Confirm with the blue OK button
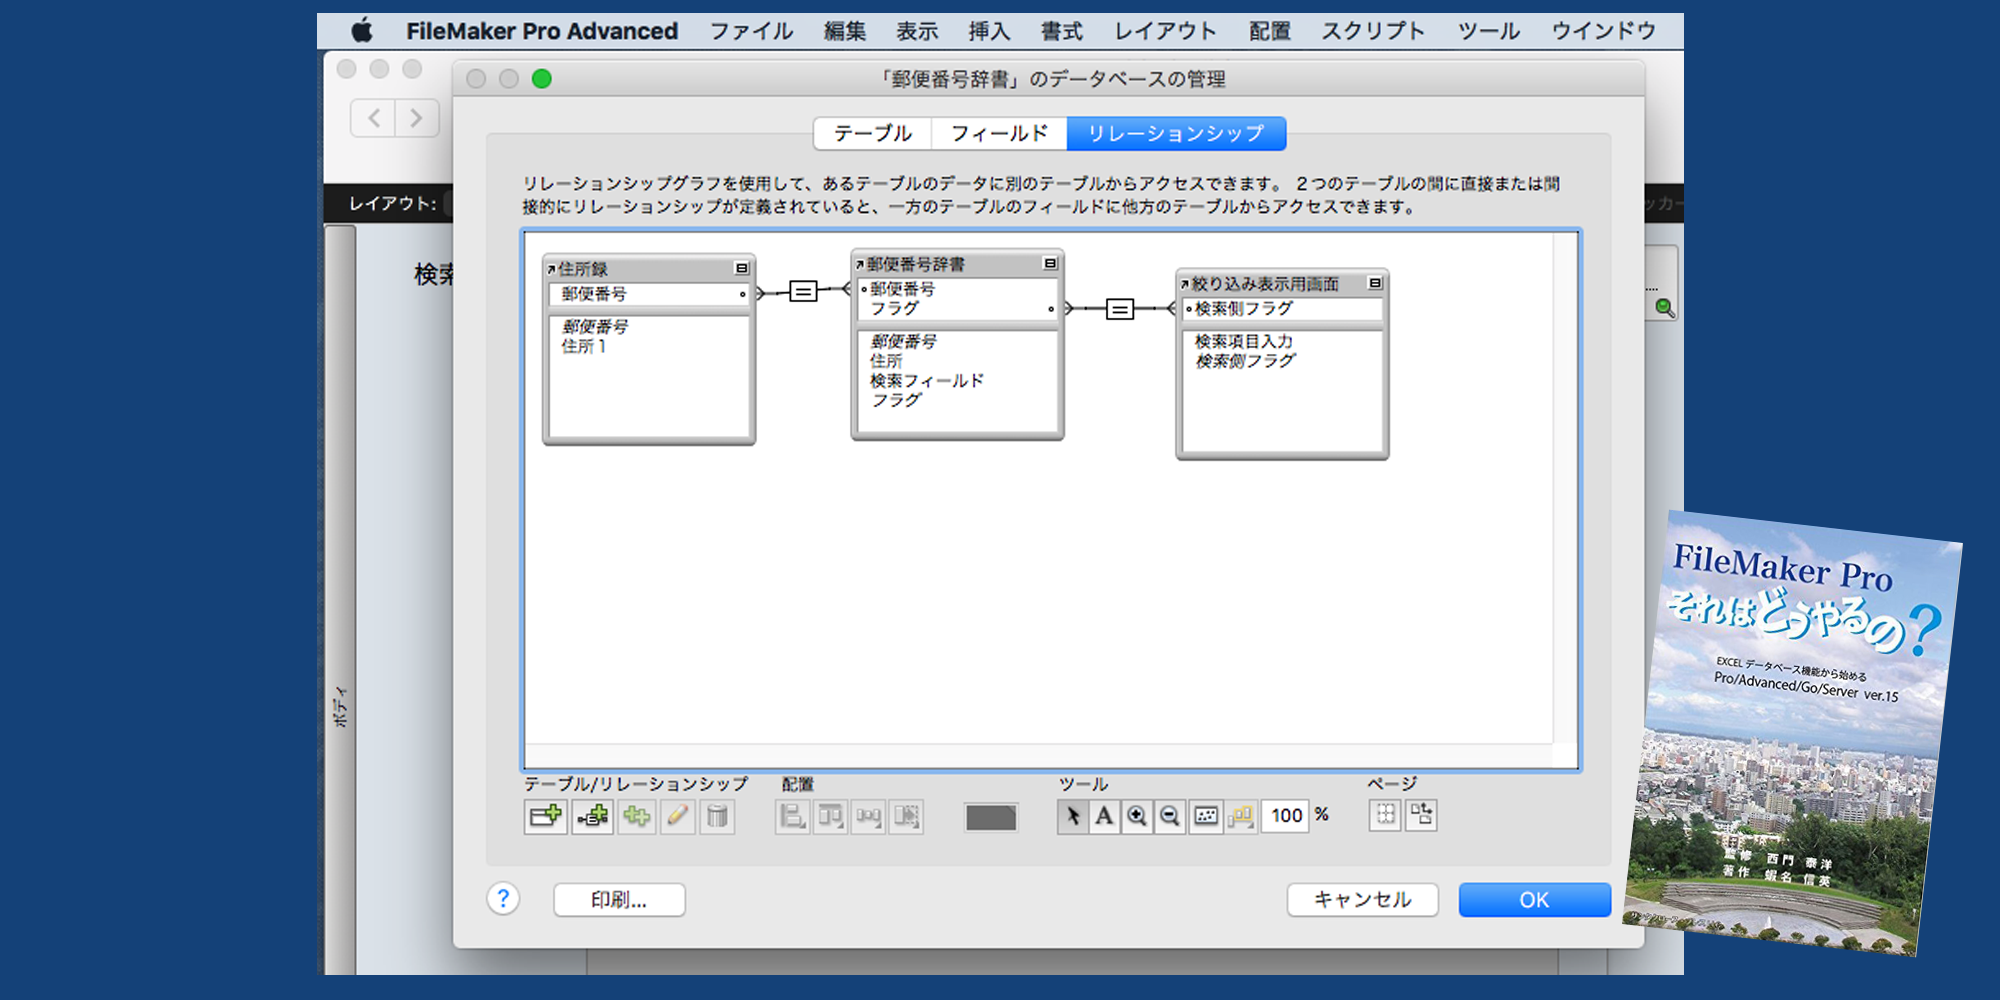Screen dimensions: 2000x1000 pos(1534,899)
